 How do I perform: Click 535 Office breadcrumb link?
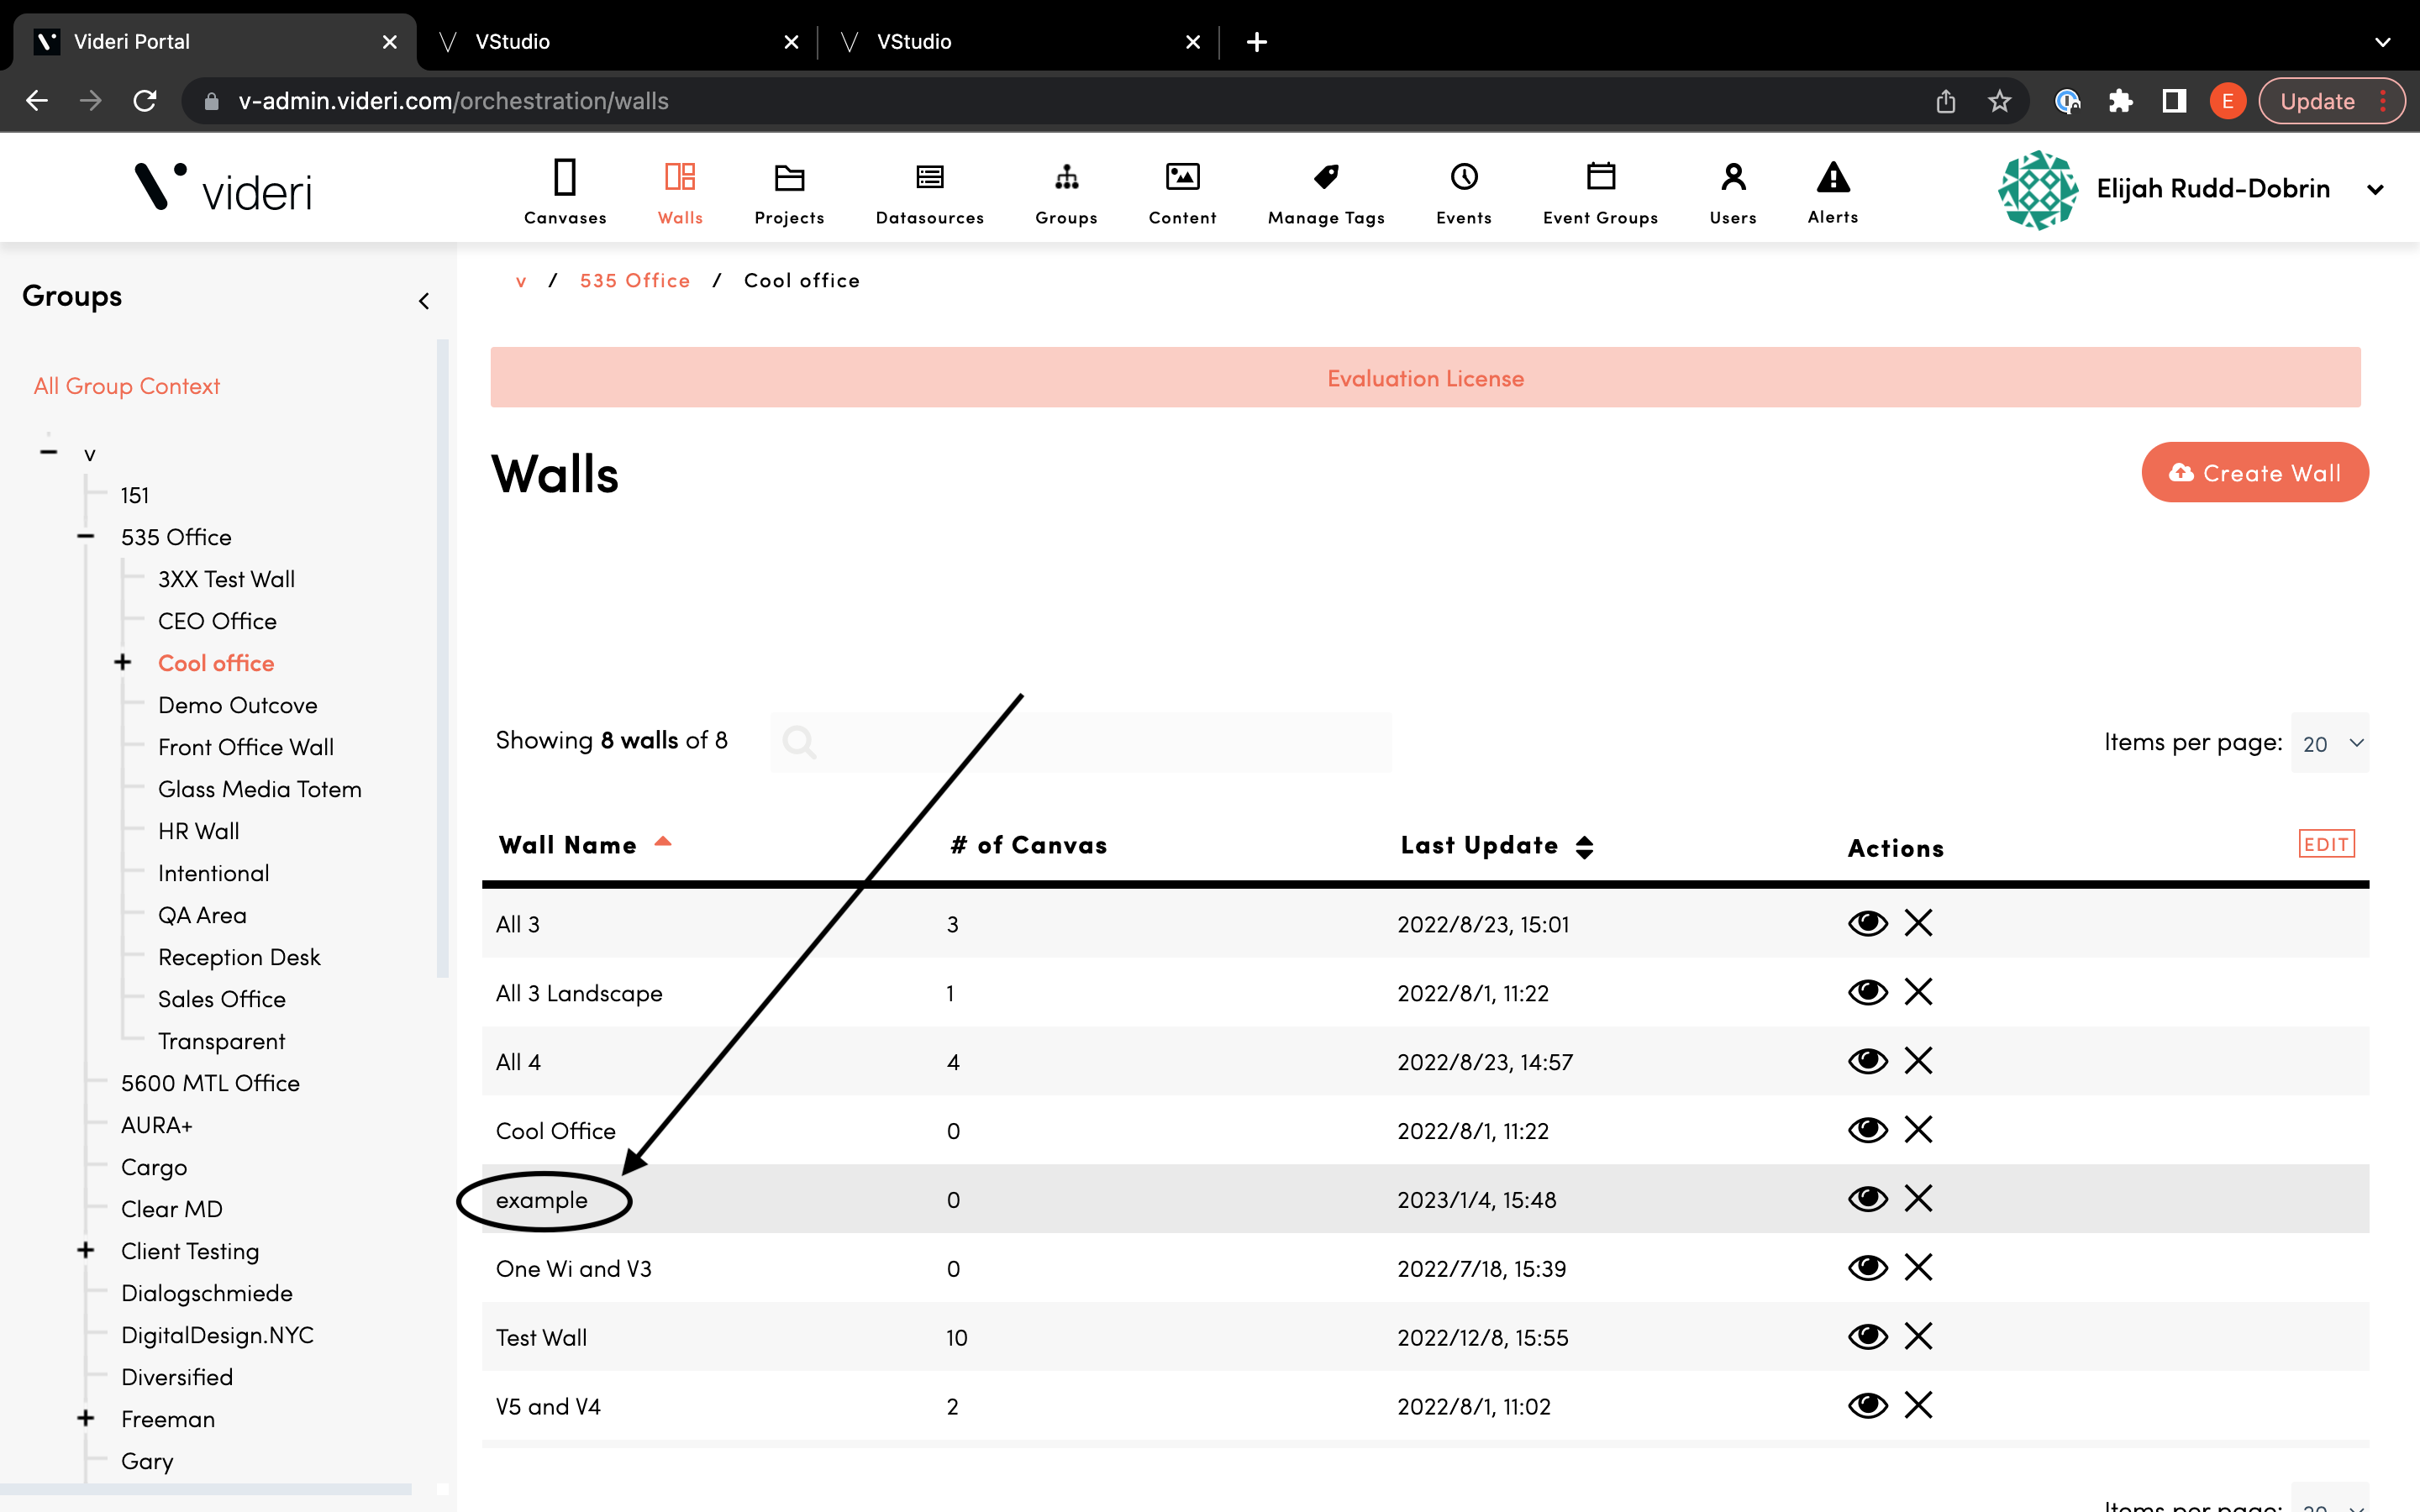[x=634, y=281]
